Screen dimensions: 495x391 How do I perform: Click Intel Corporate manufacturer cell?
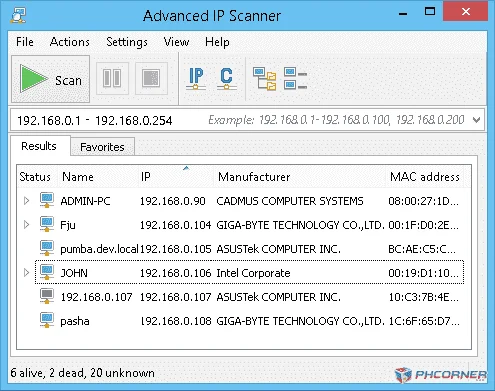[x=253, y=273]
